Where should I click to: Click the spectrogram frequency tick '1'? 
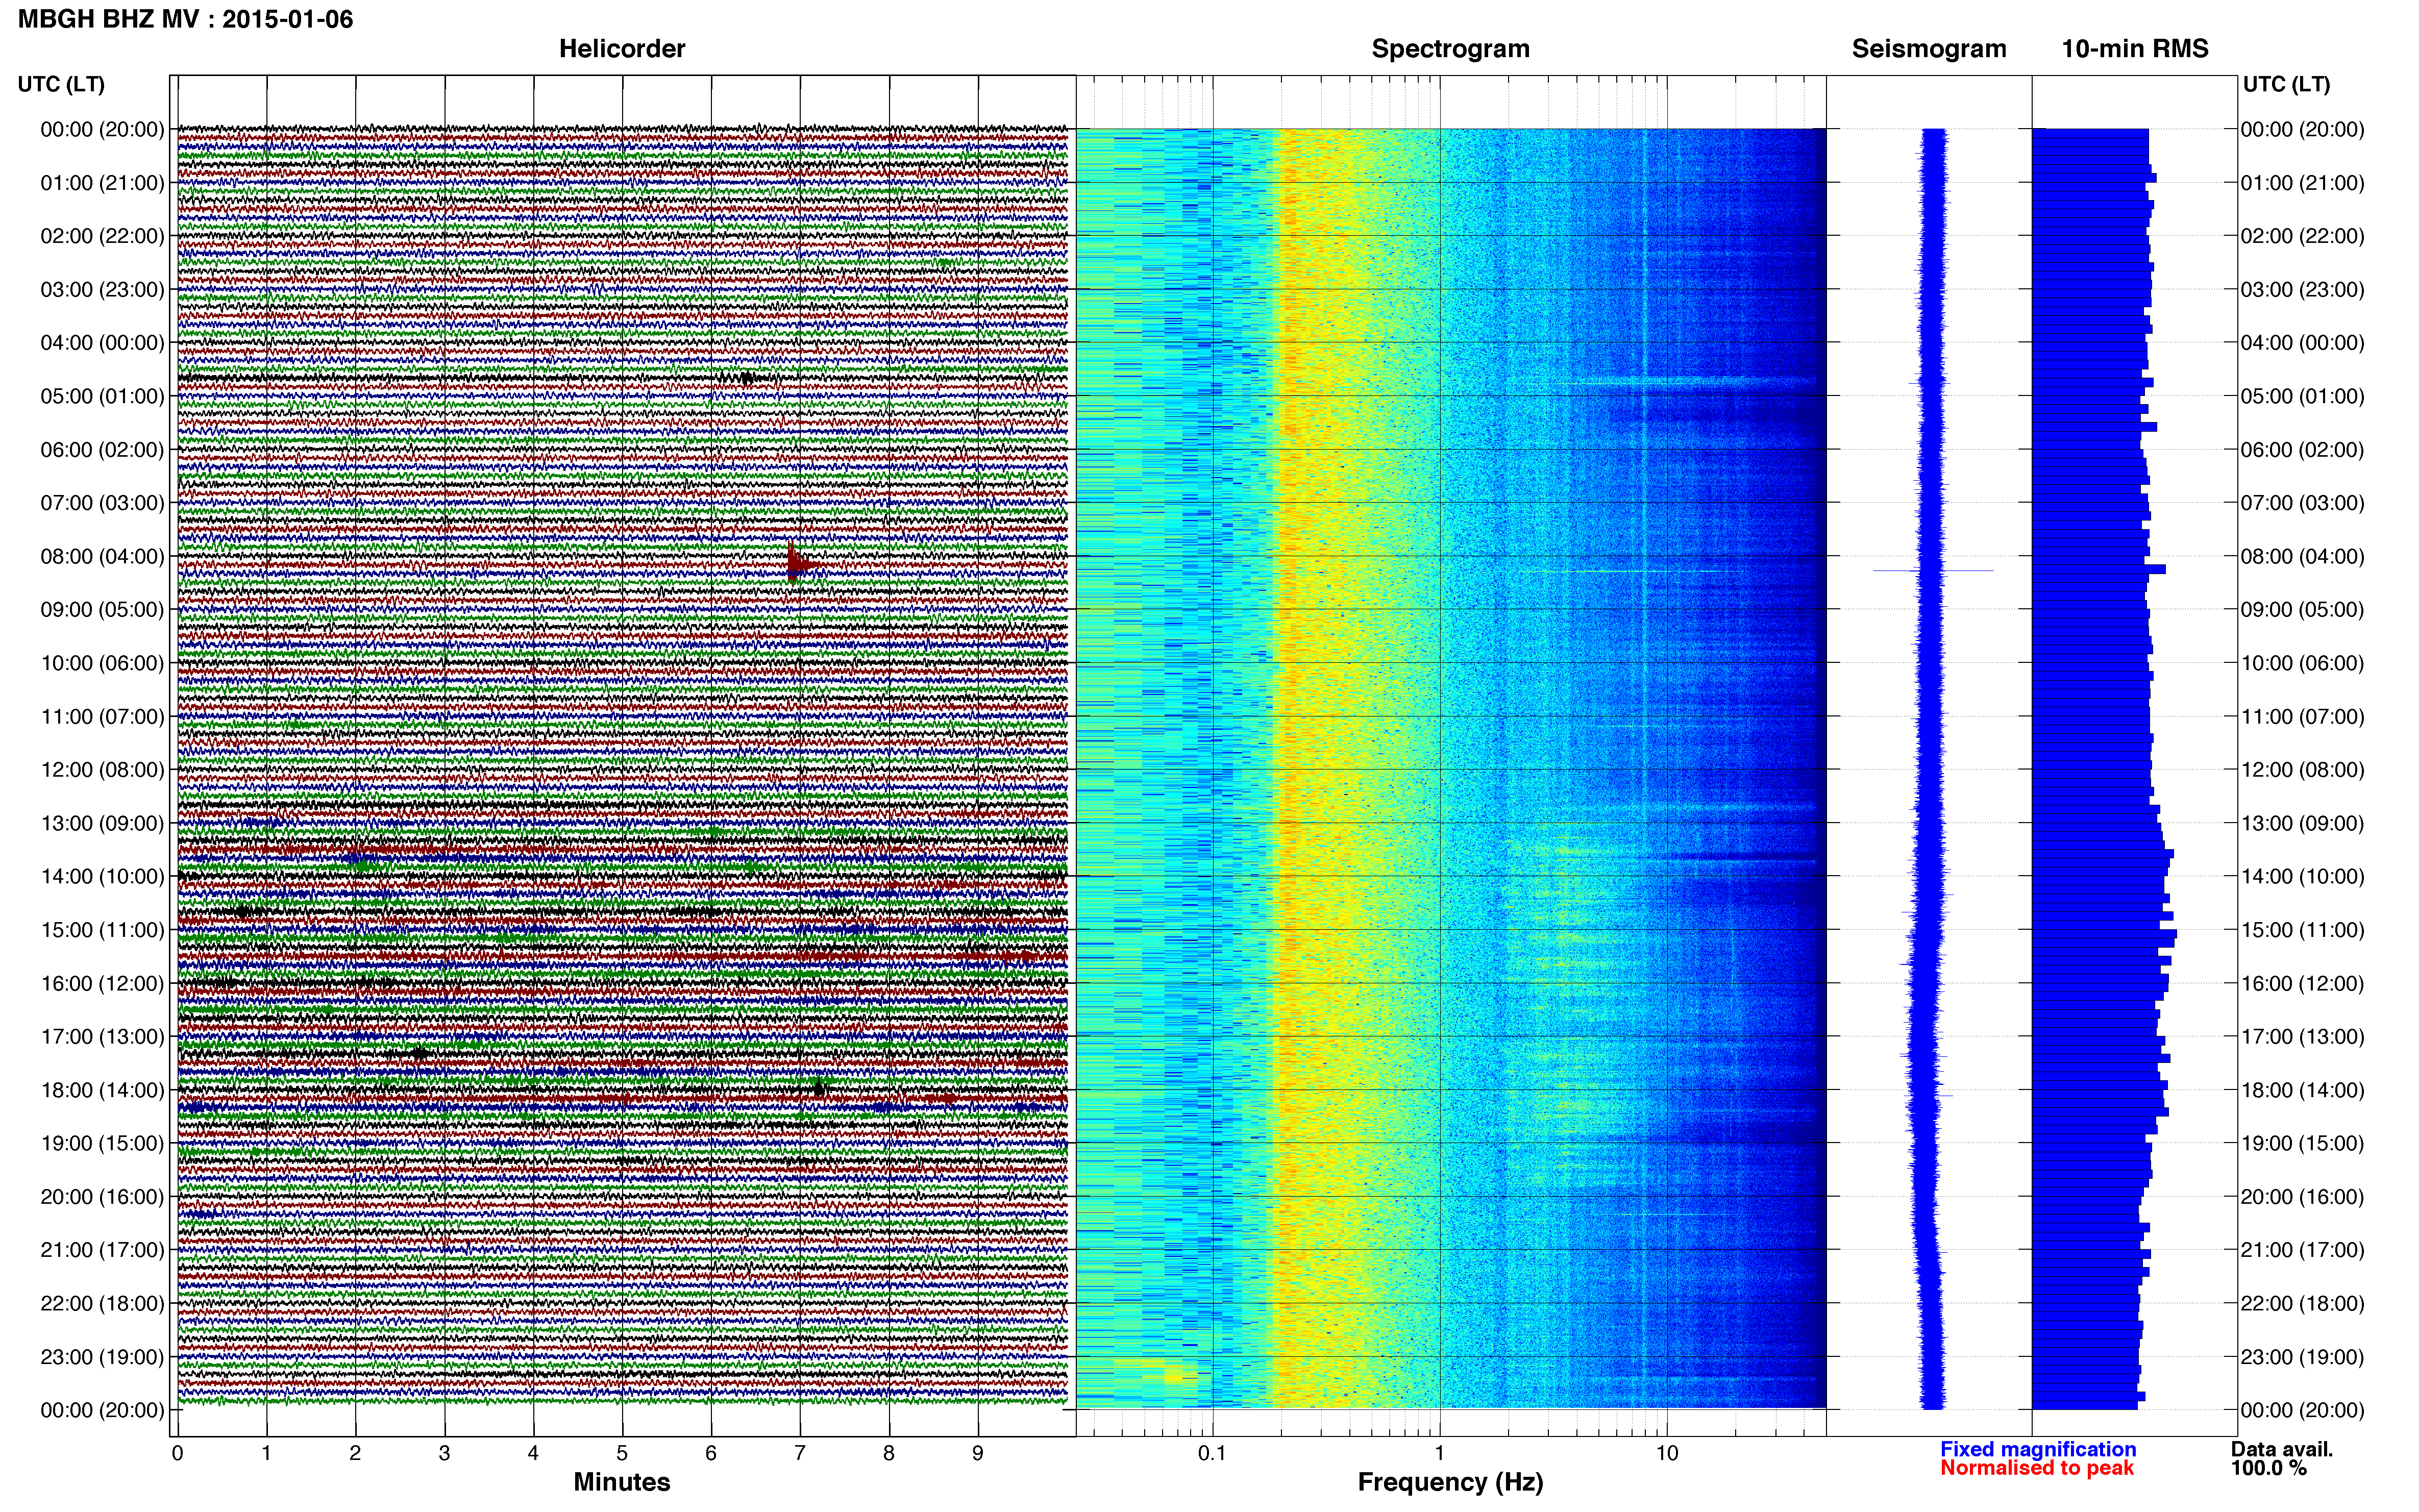click(x=1439, y=1453)
